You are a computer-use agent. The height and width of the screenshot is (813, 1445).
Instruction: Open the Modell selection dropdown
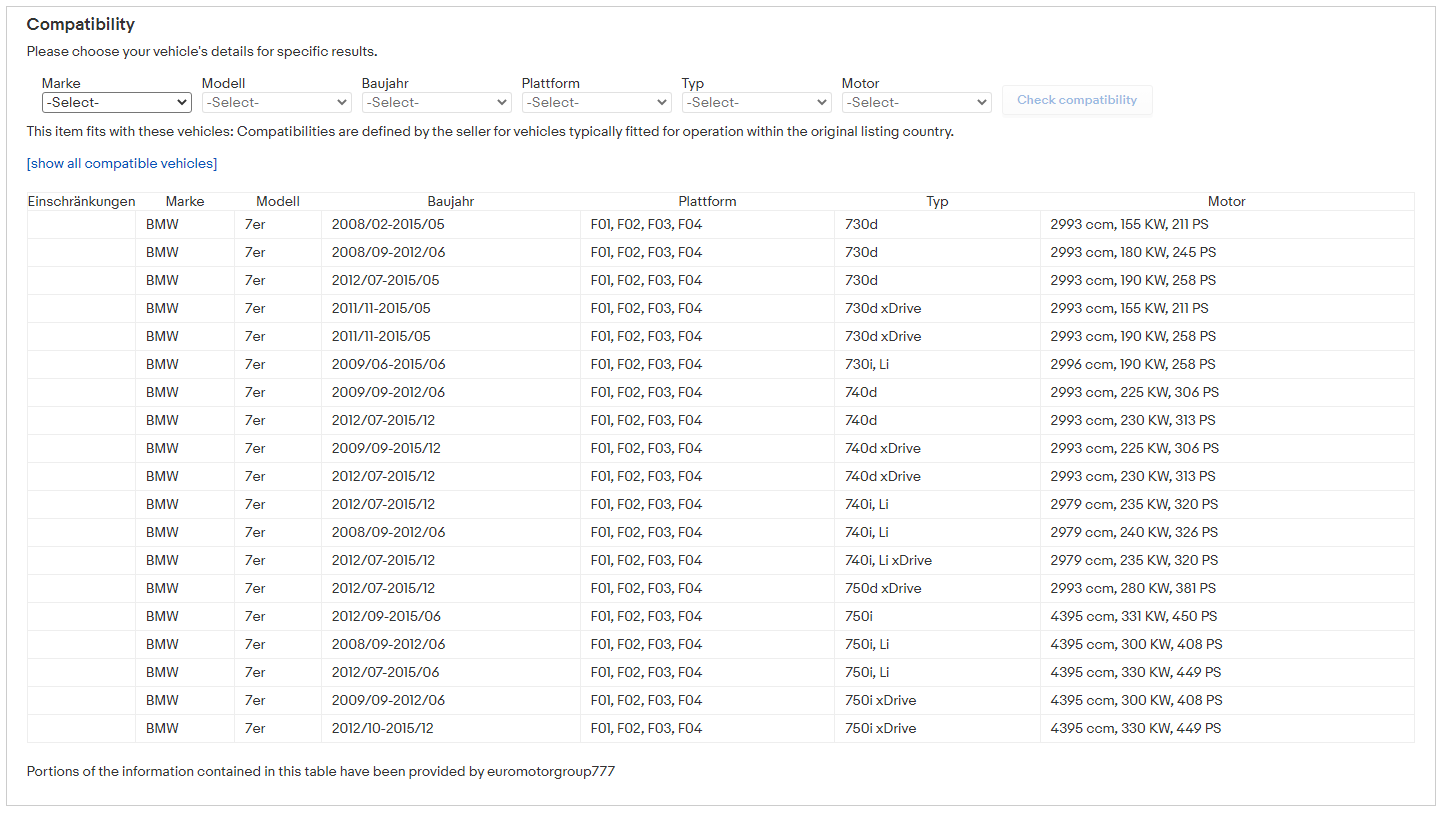pyautogui.click(x=276, y=102)
